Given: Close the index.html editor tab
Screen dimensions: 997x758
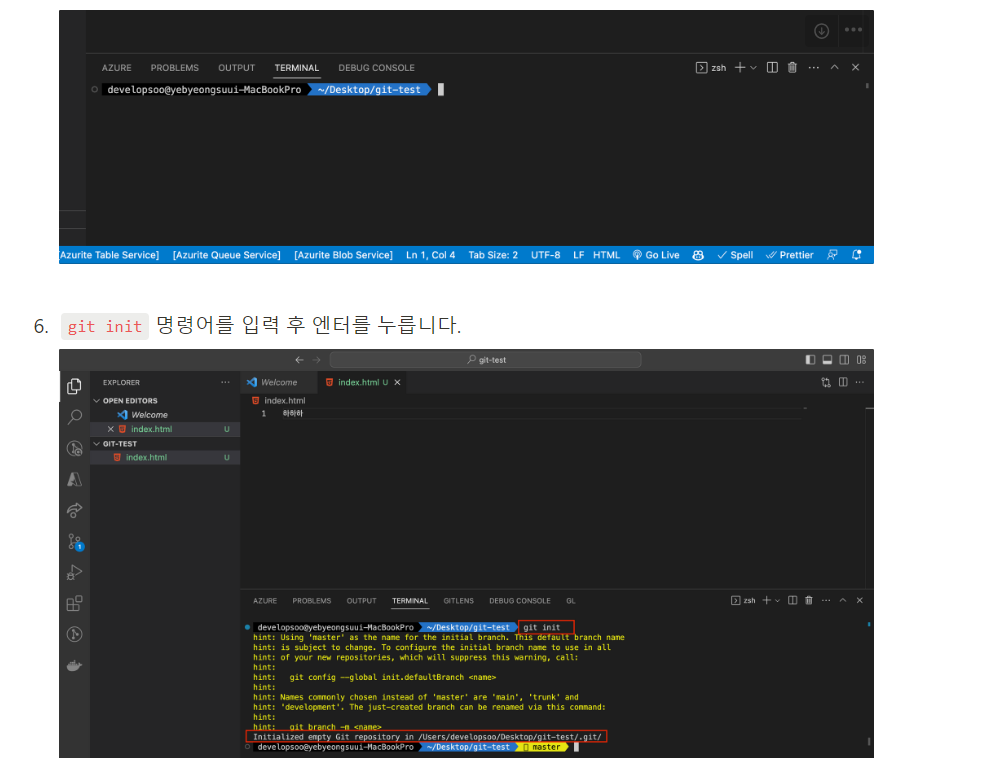Looking at the screenshot, I should (x=397, y=382).
